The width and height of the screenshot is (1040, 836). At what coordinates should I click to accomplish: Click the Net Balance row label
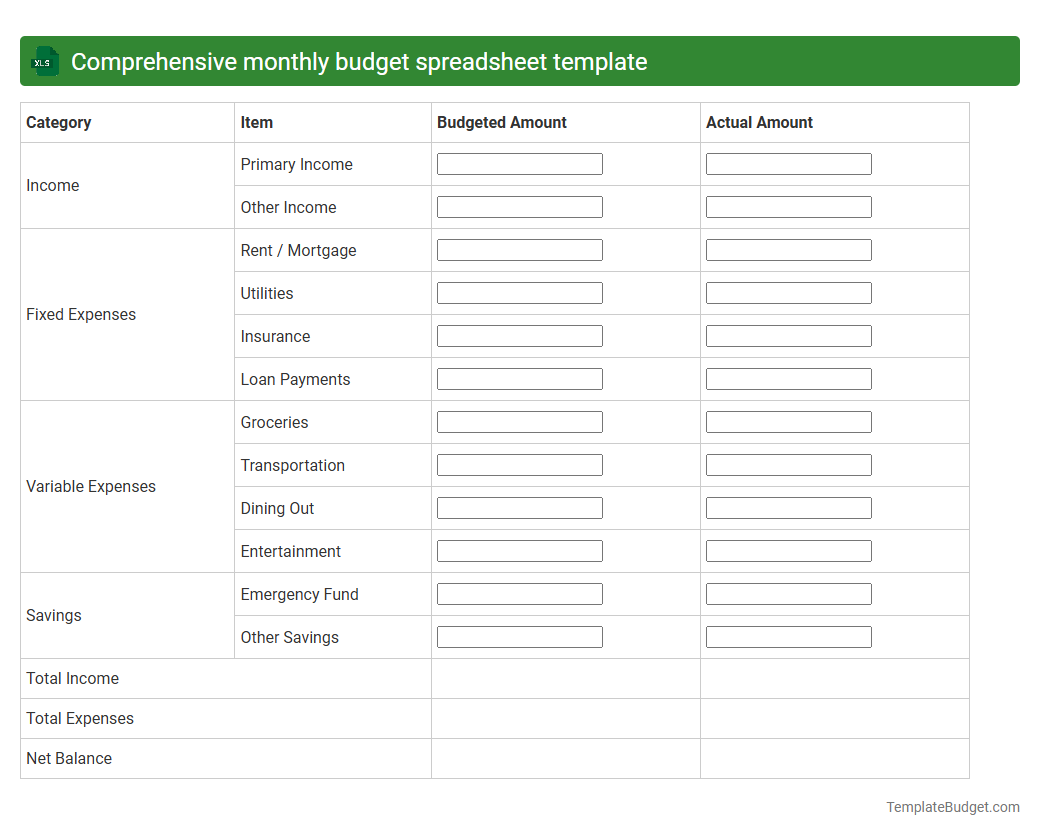click(x=69, y=758)
